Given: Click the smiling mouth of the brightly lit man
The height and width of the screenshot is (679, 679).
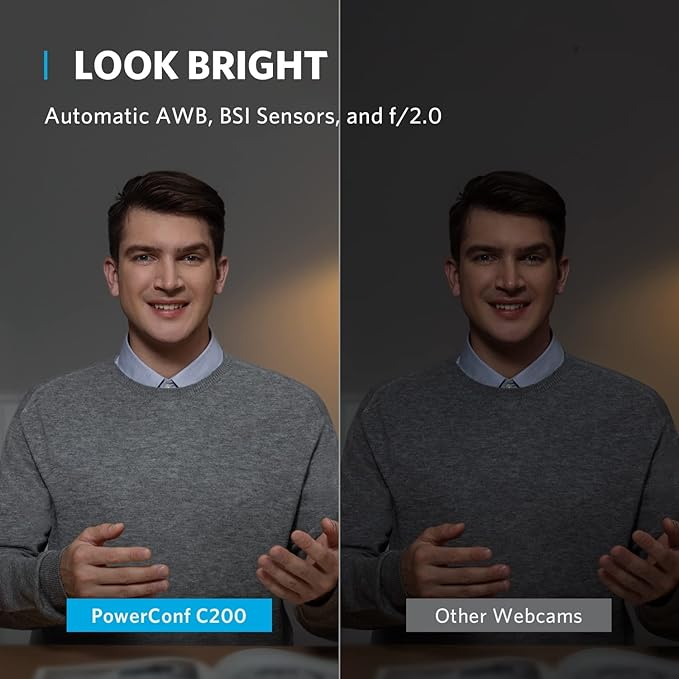Looking at the screenshot, I should [168, 307].
